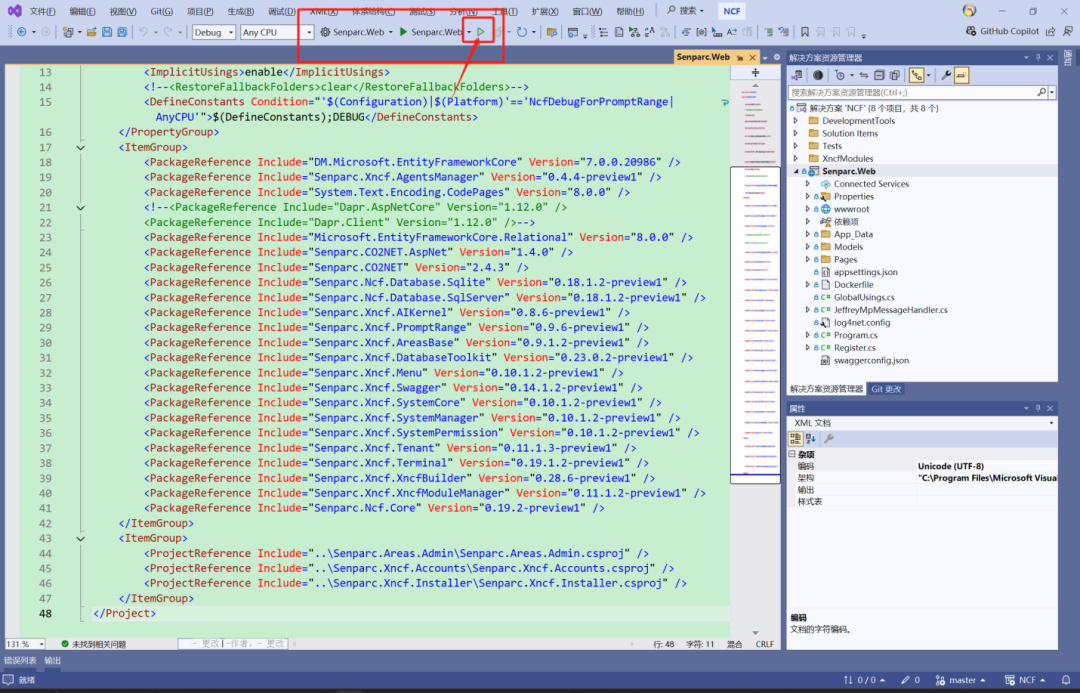Click the Save icon in the toolbar
Viewport: 1080px width, 693px height.
pos(107,32)
